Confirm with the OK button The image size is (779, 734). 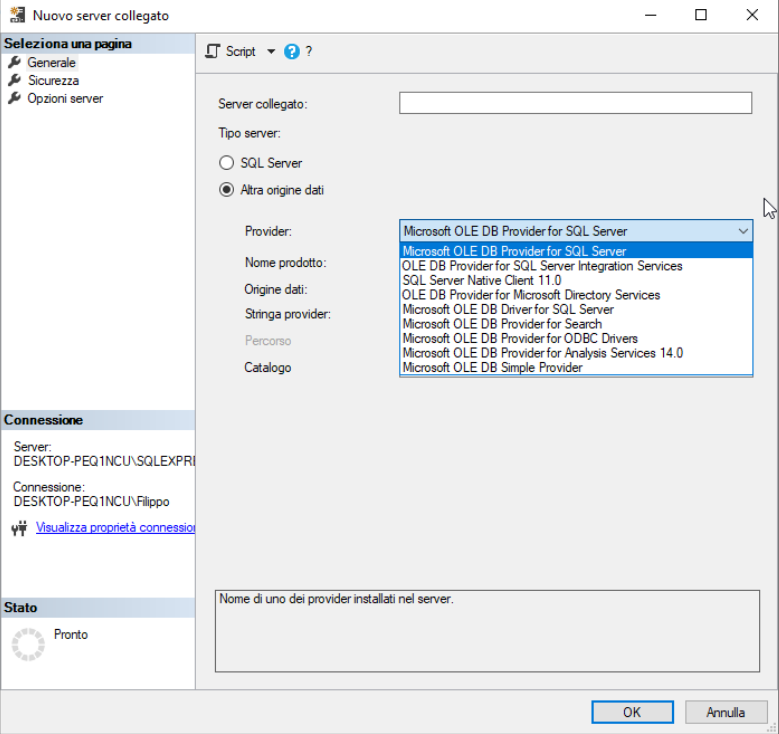[x=632, y=712]
